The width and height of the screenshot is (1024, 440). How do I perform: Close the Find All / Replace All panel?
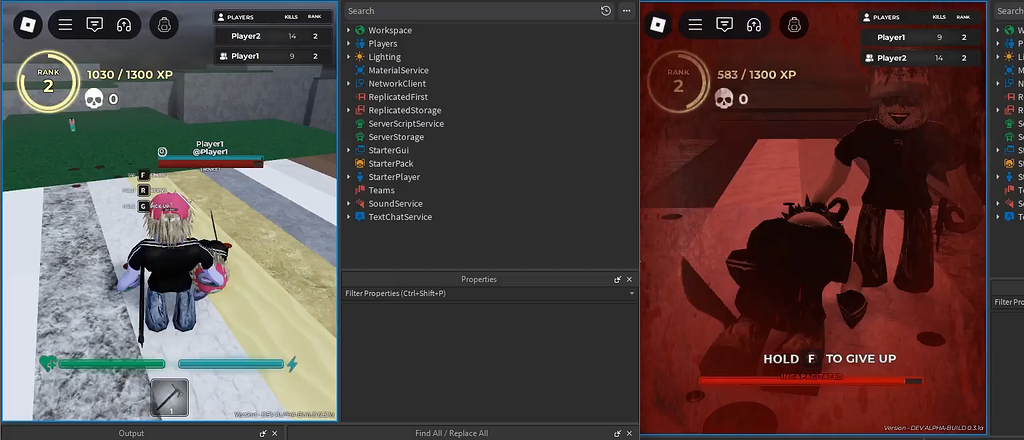click(x=630, y=433)
